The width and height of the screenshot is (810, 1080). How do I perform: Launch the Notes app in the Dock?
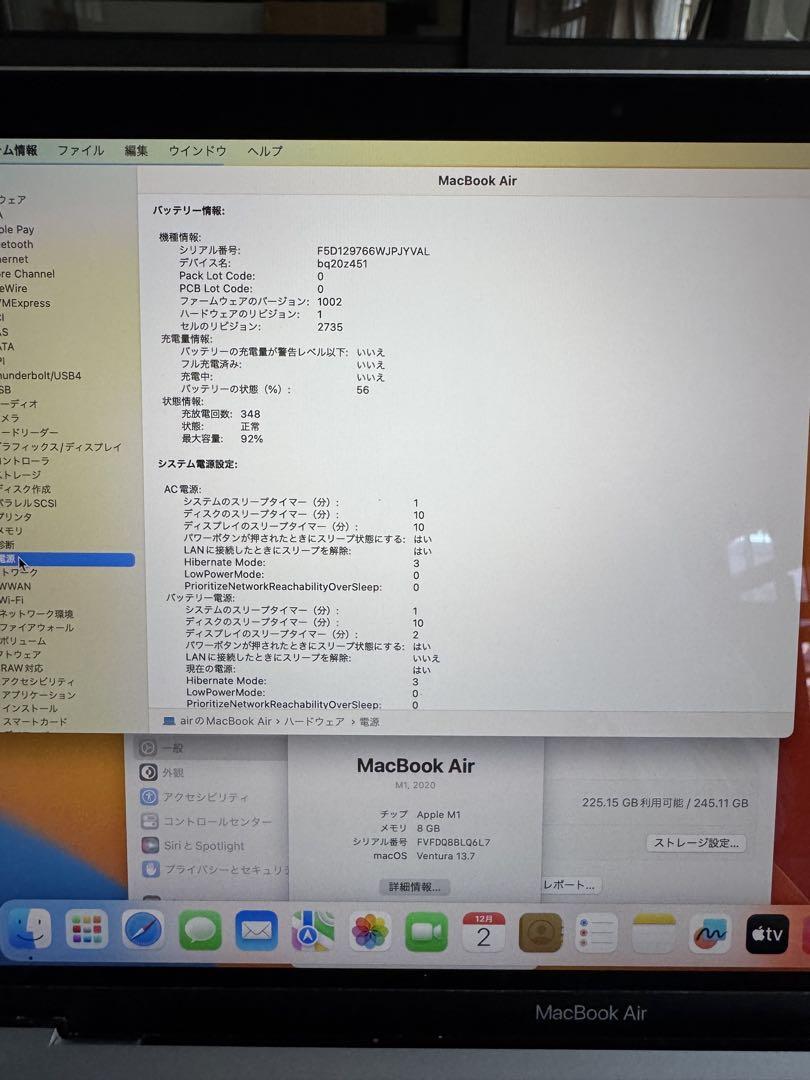click(x=654, y=933)
